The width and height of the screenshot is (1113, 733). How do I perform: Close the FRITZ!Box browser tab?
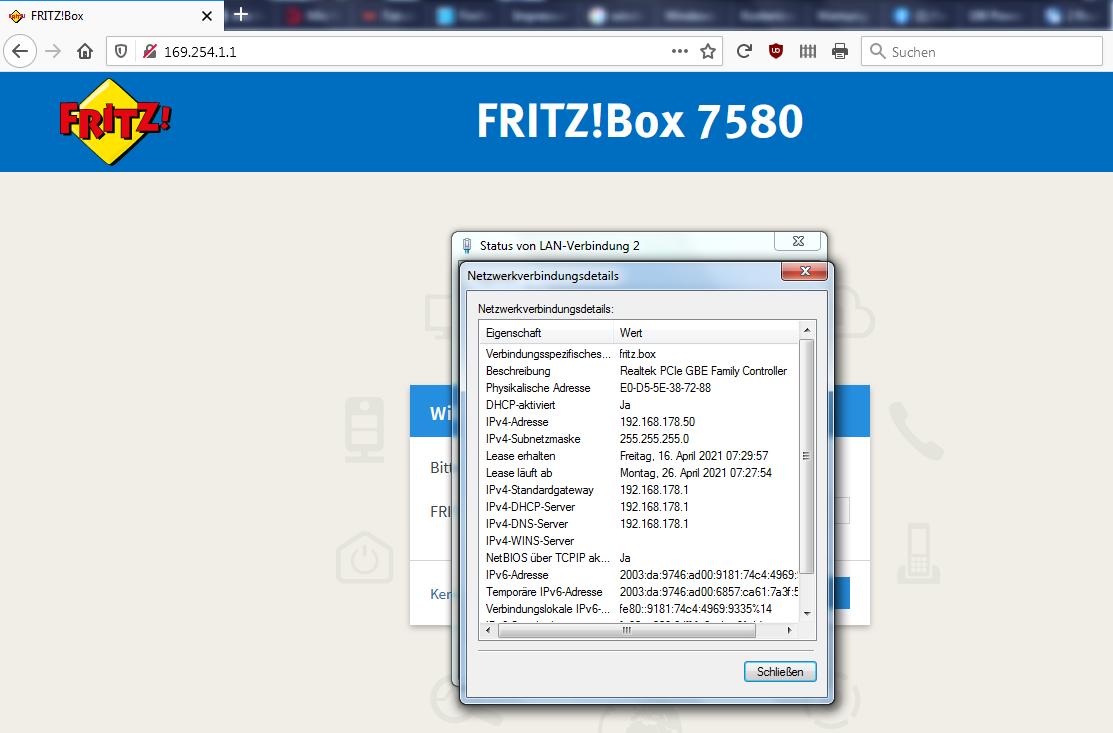tap(207, 16)
